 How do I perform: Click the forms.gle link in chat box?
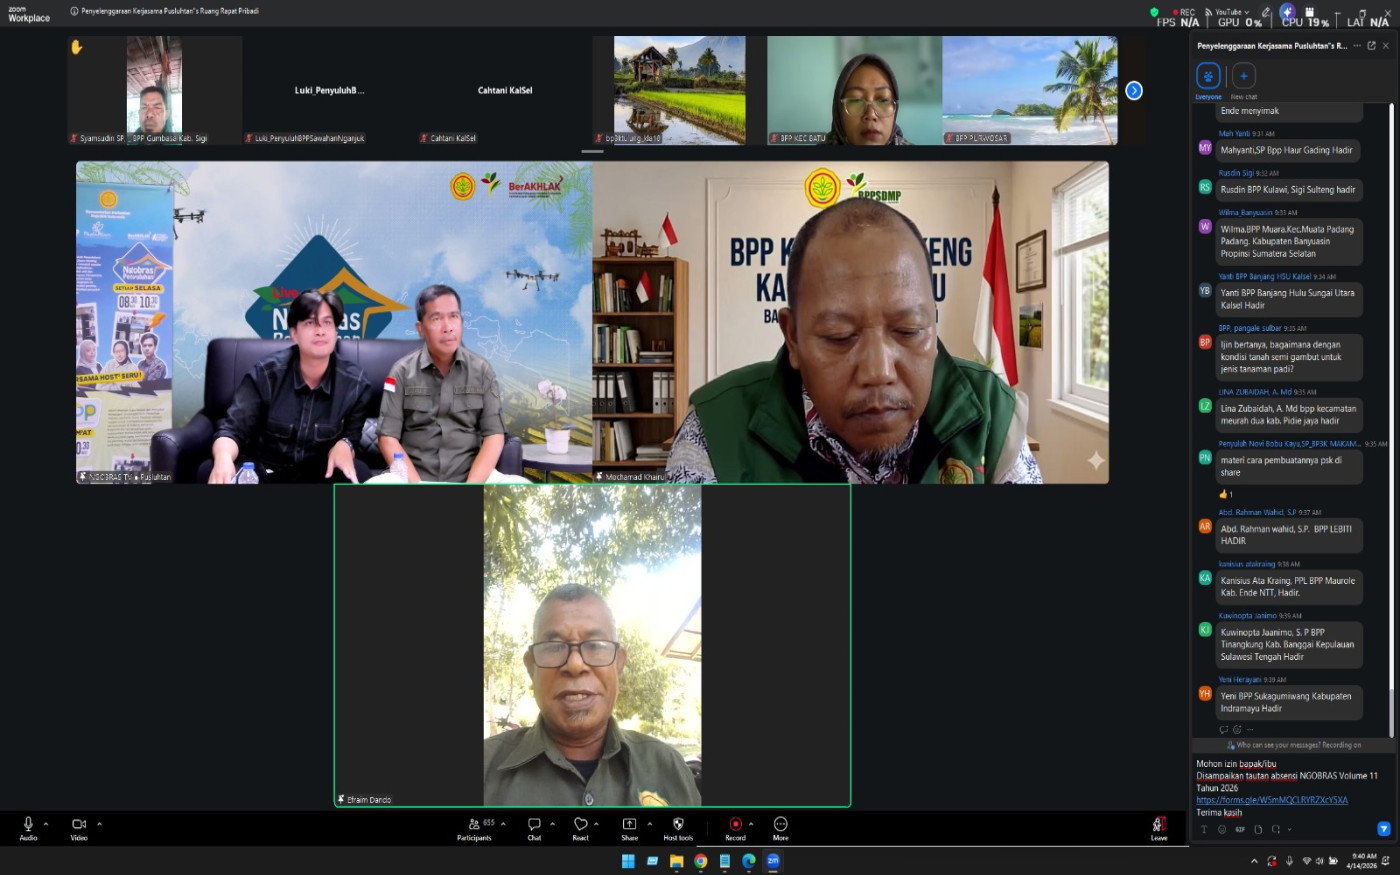(1272, 800)
